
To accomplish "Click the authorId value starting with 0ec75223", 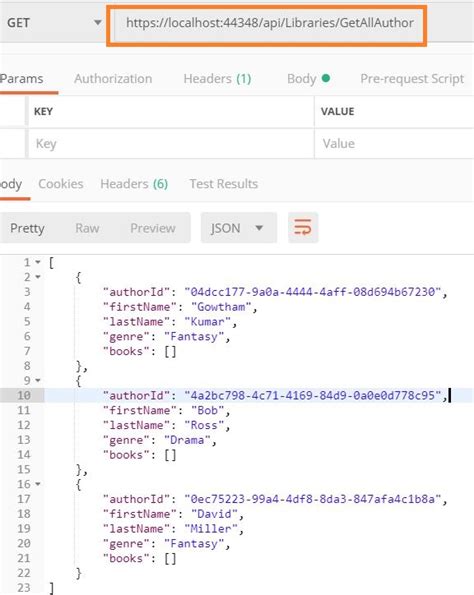I will coord(313,499).
